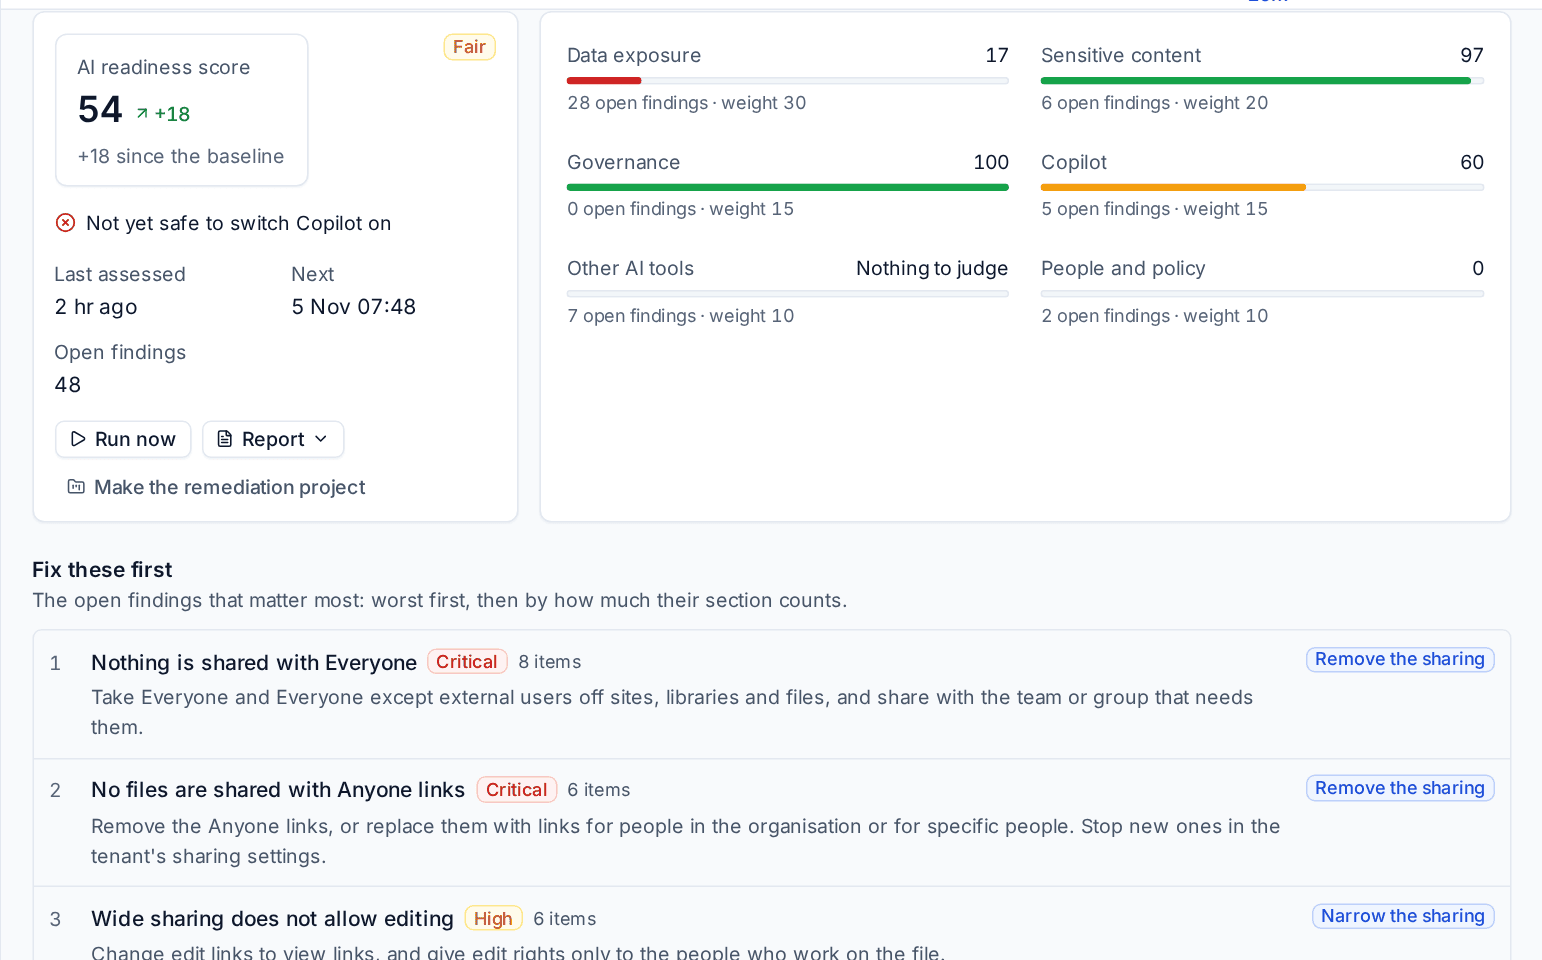Click the Sensitive content green progress bar
This screenshot has width=1542, height=960.
pos(1255,81)
